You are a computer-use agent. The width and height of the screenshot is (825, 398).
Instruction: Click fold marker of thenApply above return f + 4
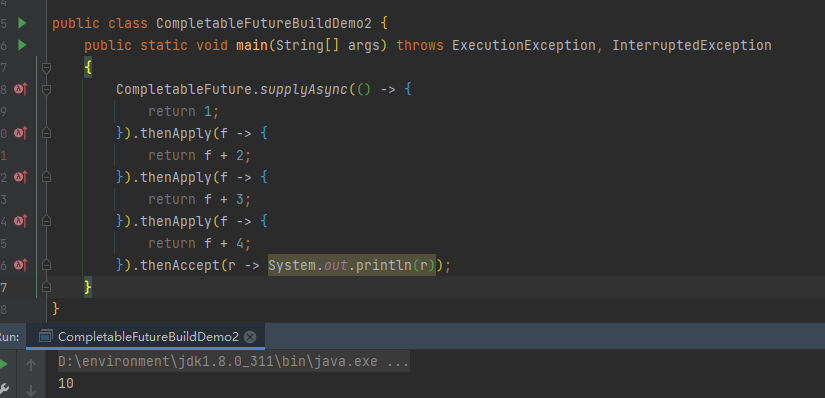(46, 221)
